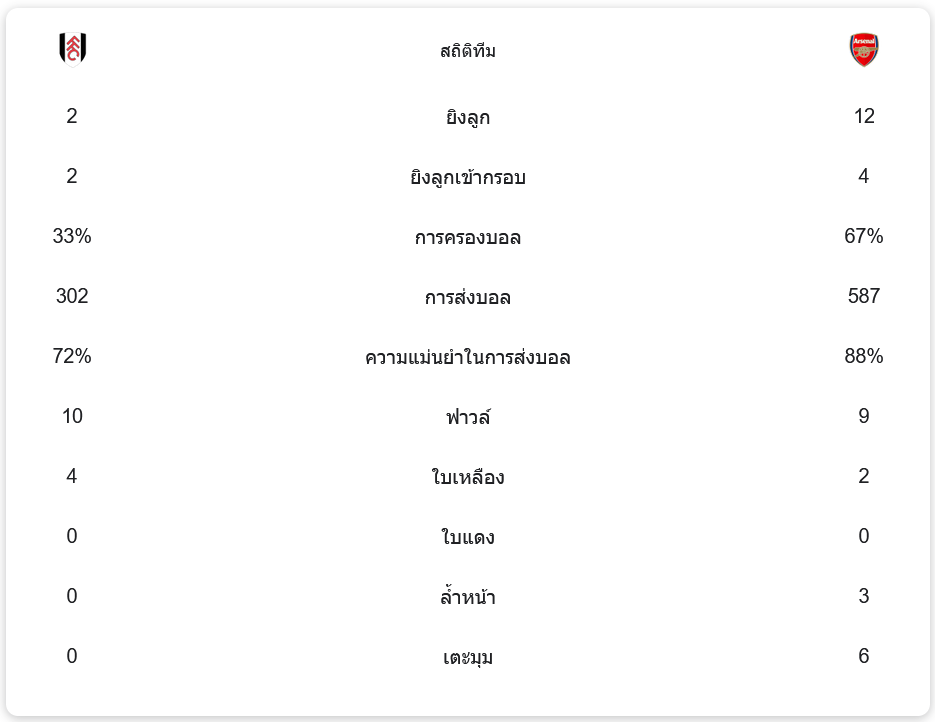Click Fulham's possession value 33%

tap(72, 236)
